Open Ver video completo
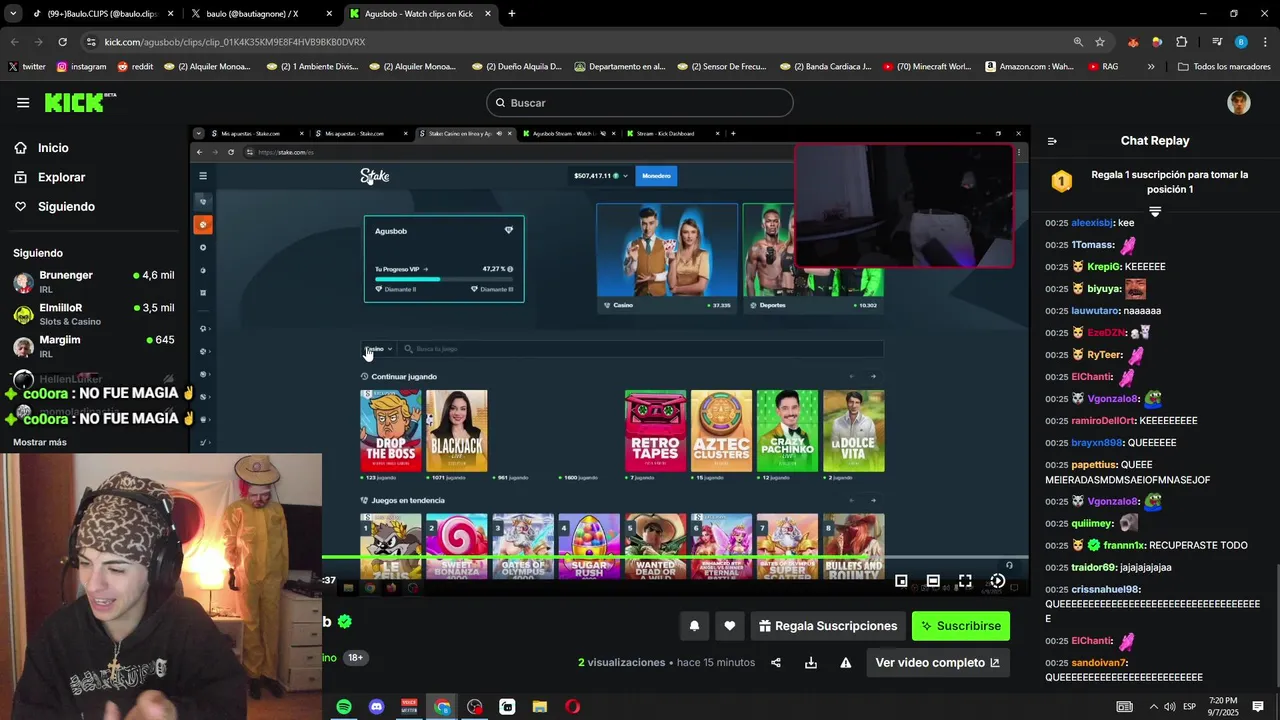Image resolution: width=1280 pixels, height=720 pixels. point(937,663)
